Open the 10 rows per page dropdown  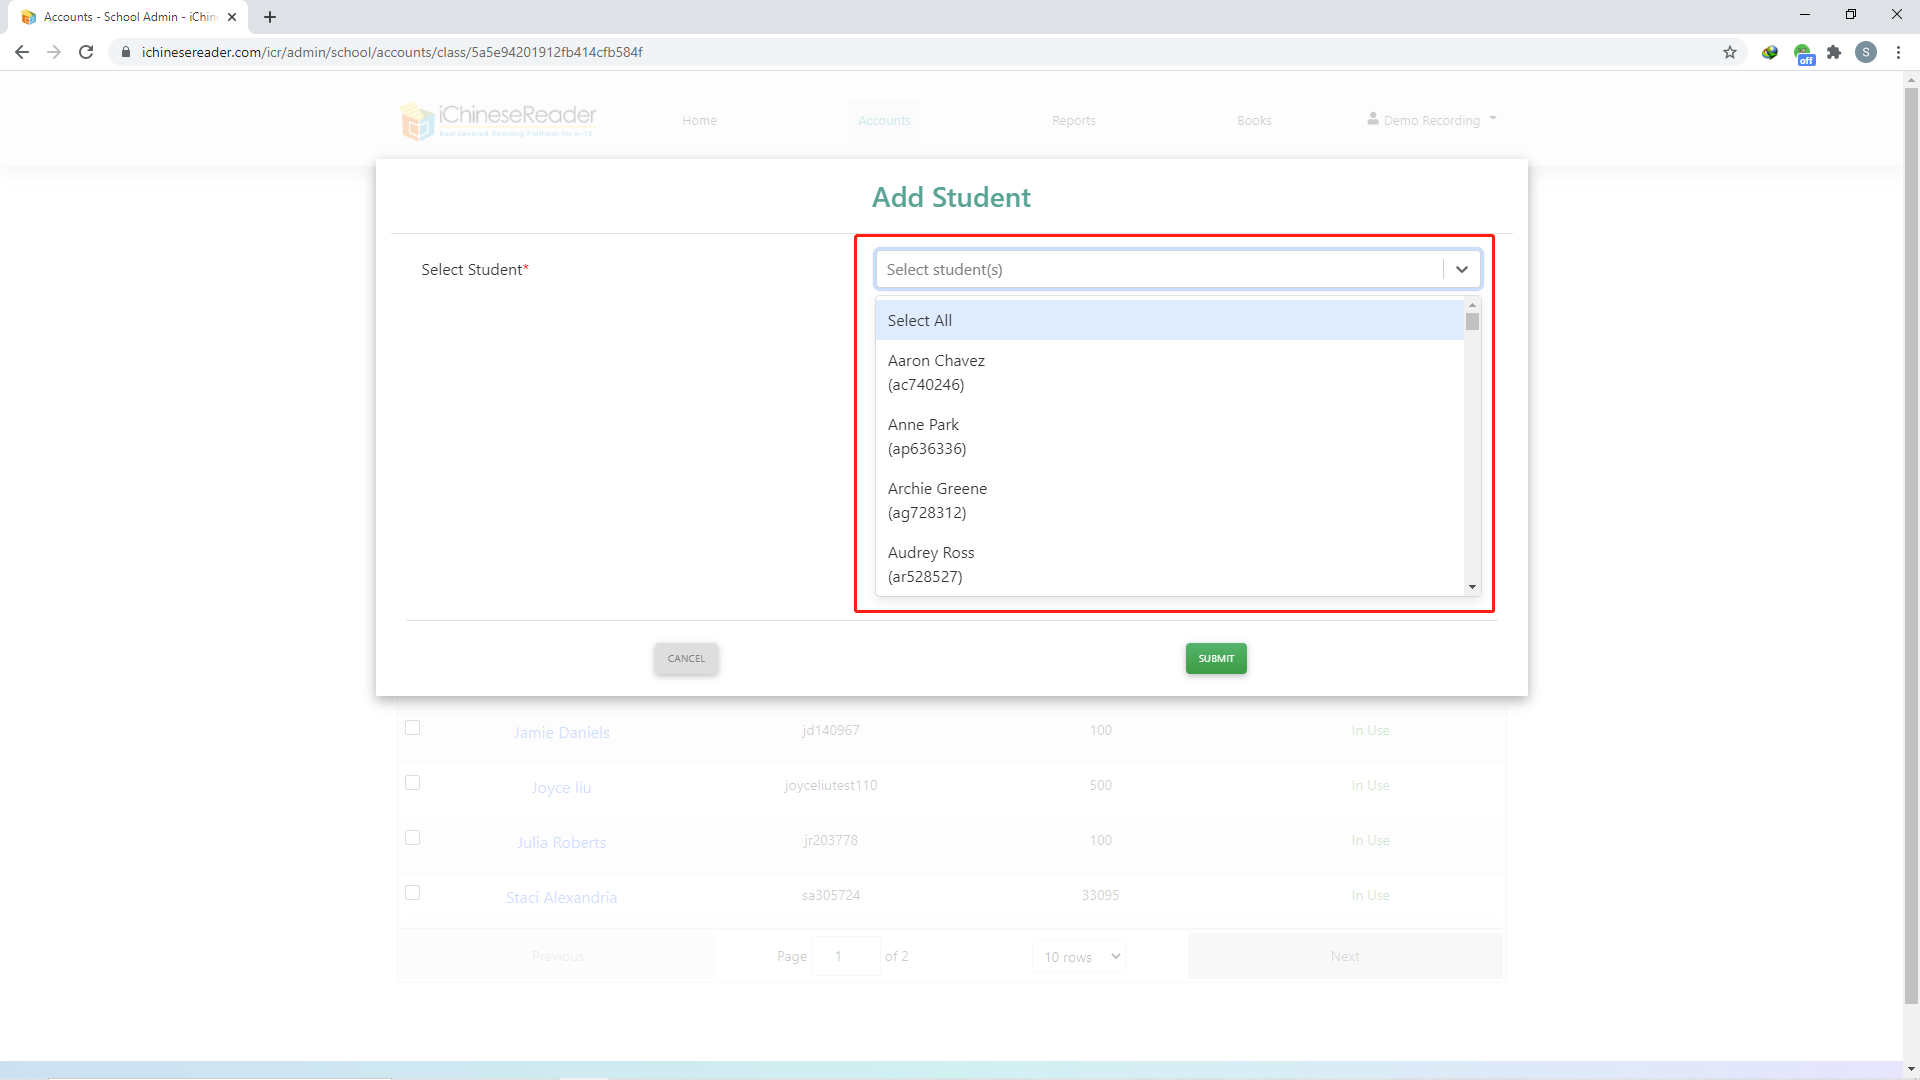pyautogui.click(x=1080, y=957)
